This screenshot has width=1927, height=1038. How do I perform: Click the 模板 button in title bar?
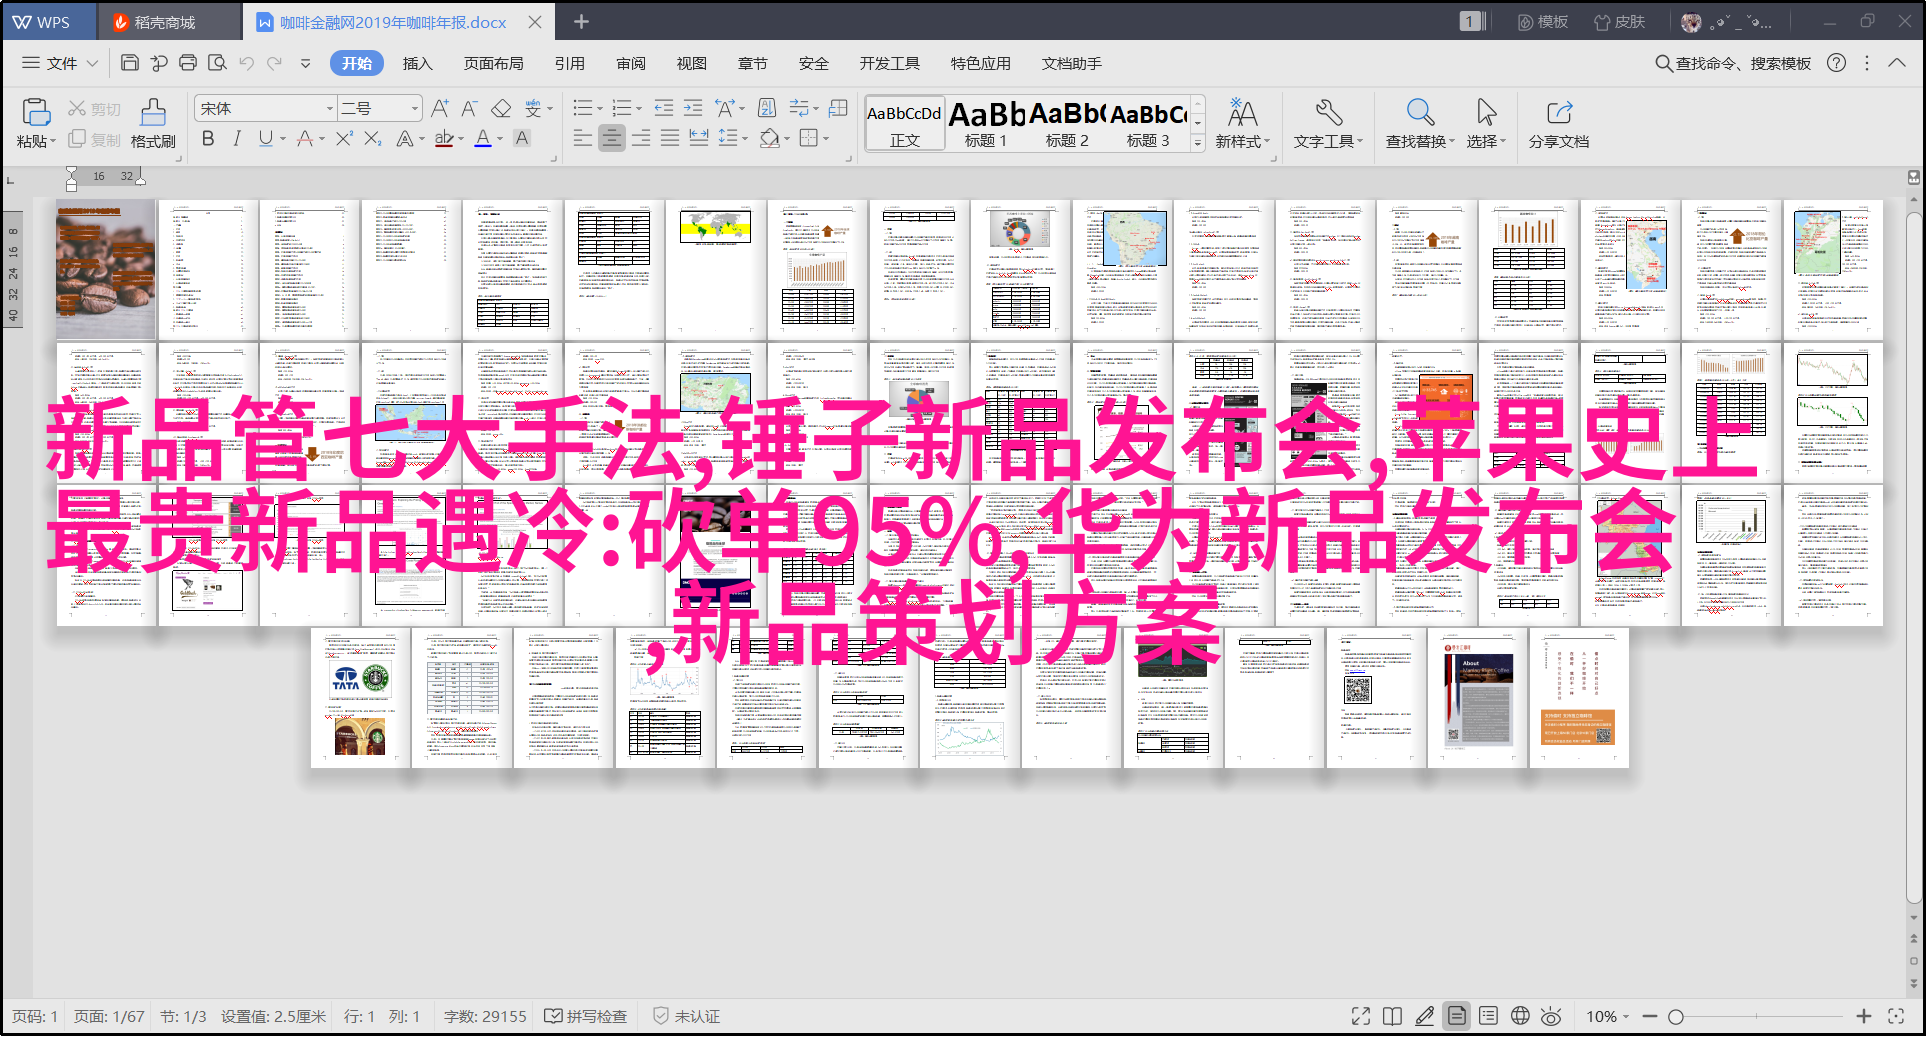1543,22
